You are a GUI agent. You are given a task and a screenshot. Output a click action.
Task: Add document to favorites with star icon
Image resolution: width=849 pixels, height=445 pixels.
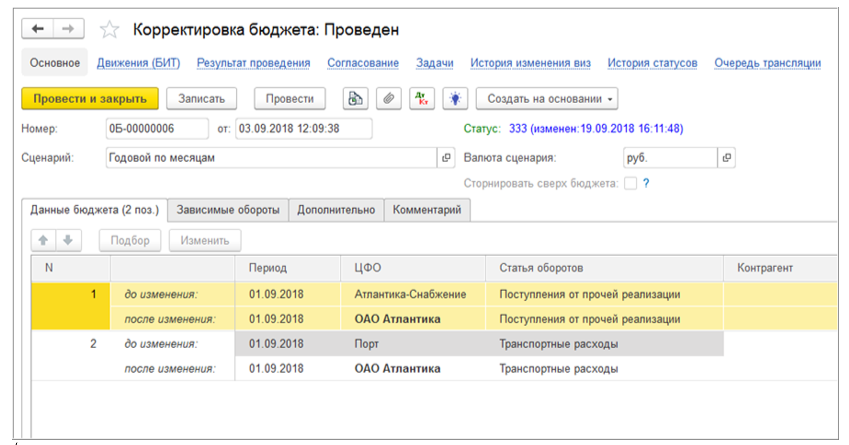click(x=108, y=30)
